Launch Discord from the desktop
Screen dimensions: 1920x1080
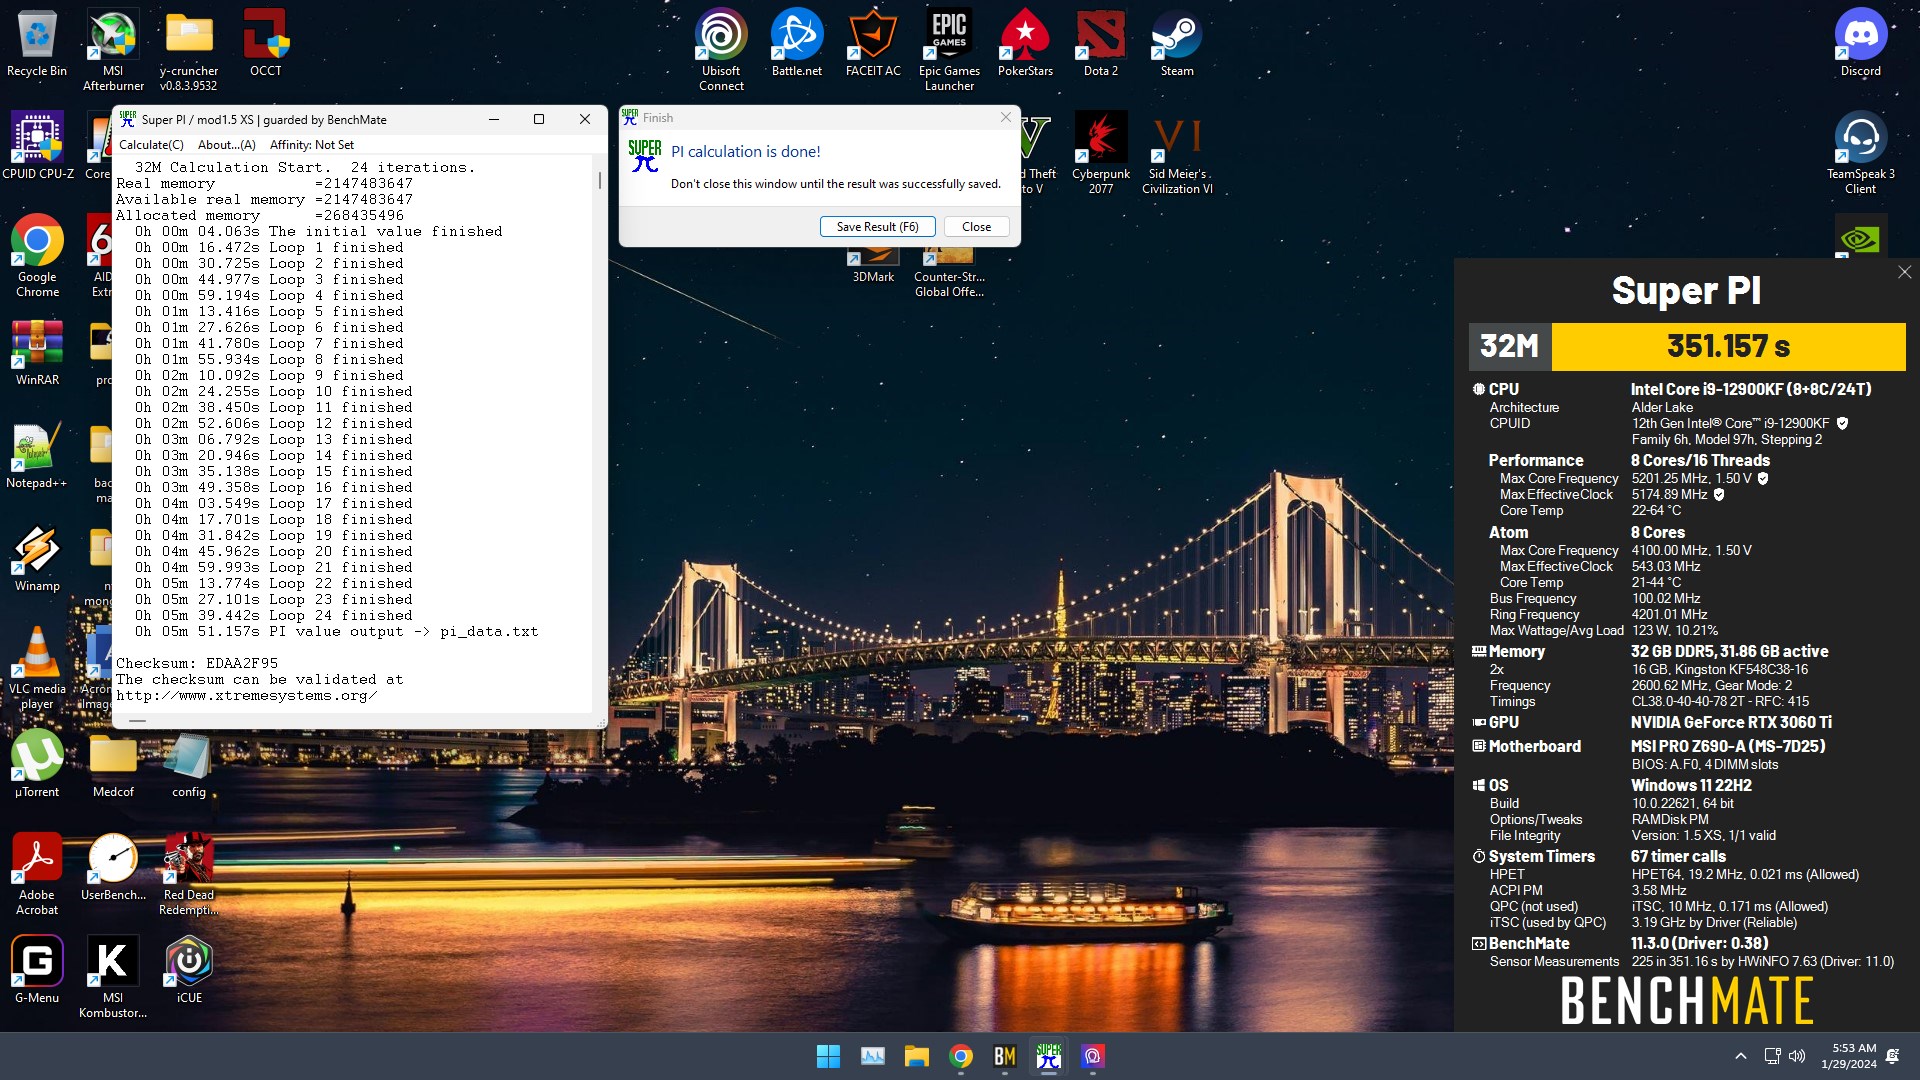click(x=1861, y=44)
